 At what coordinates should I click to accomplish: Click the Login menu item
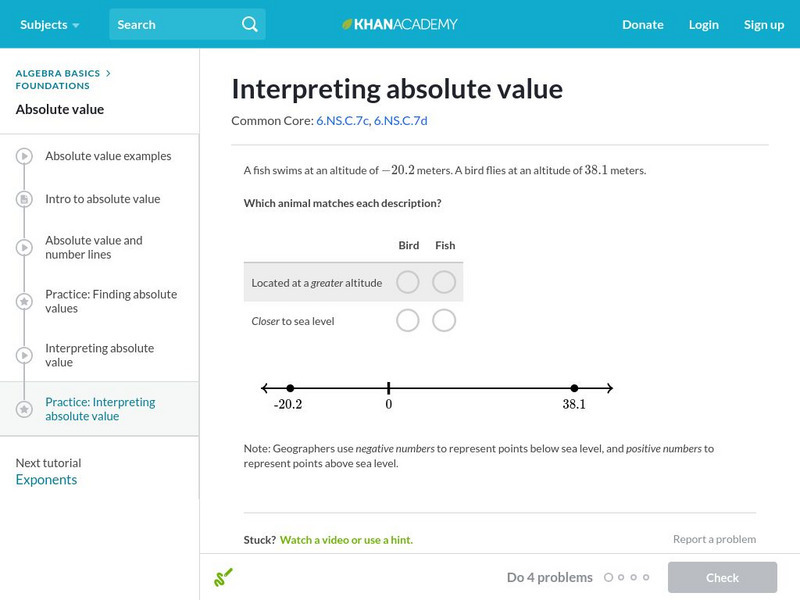(704, 24)
